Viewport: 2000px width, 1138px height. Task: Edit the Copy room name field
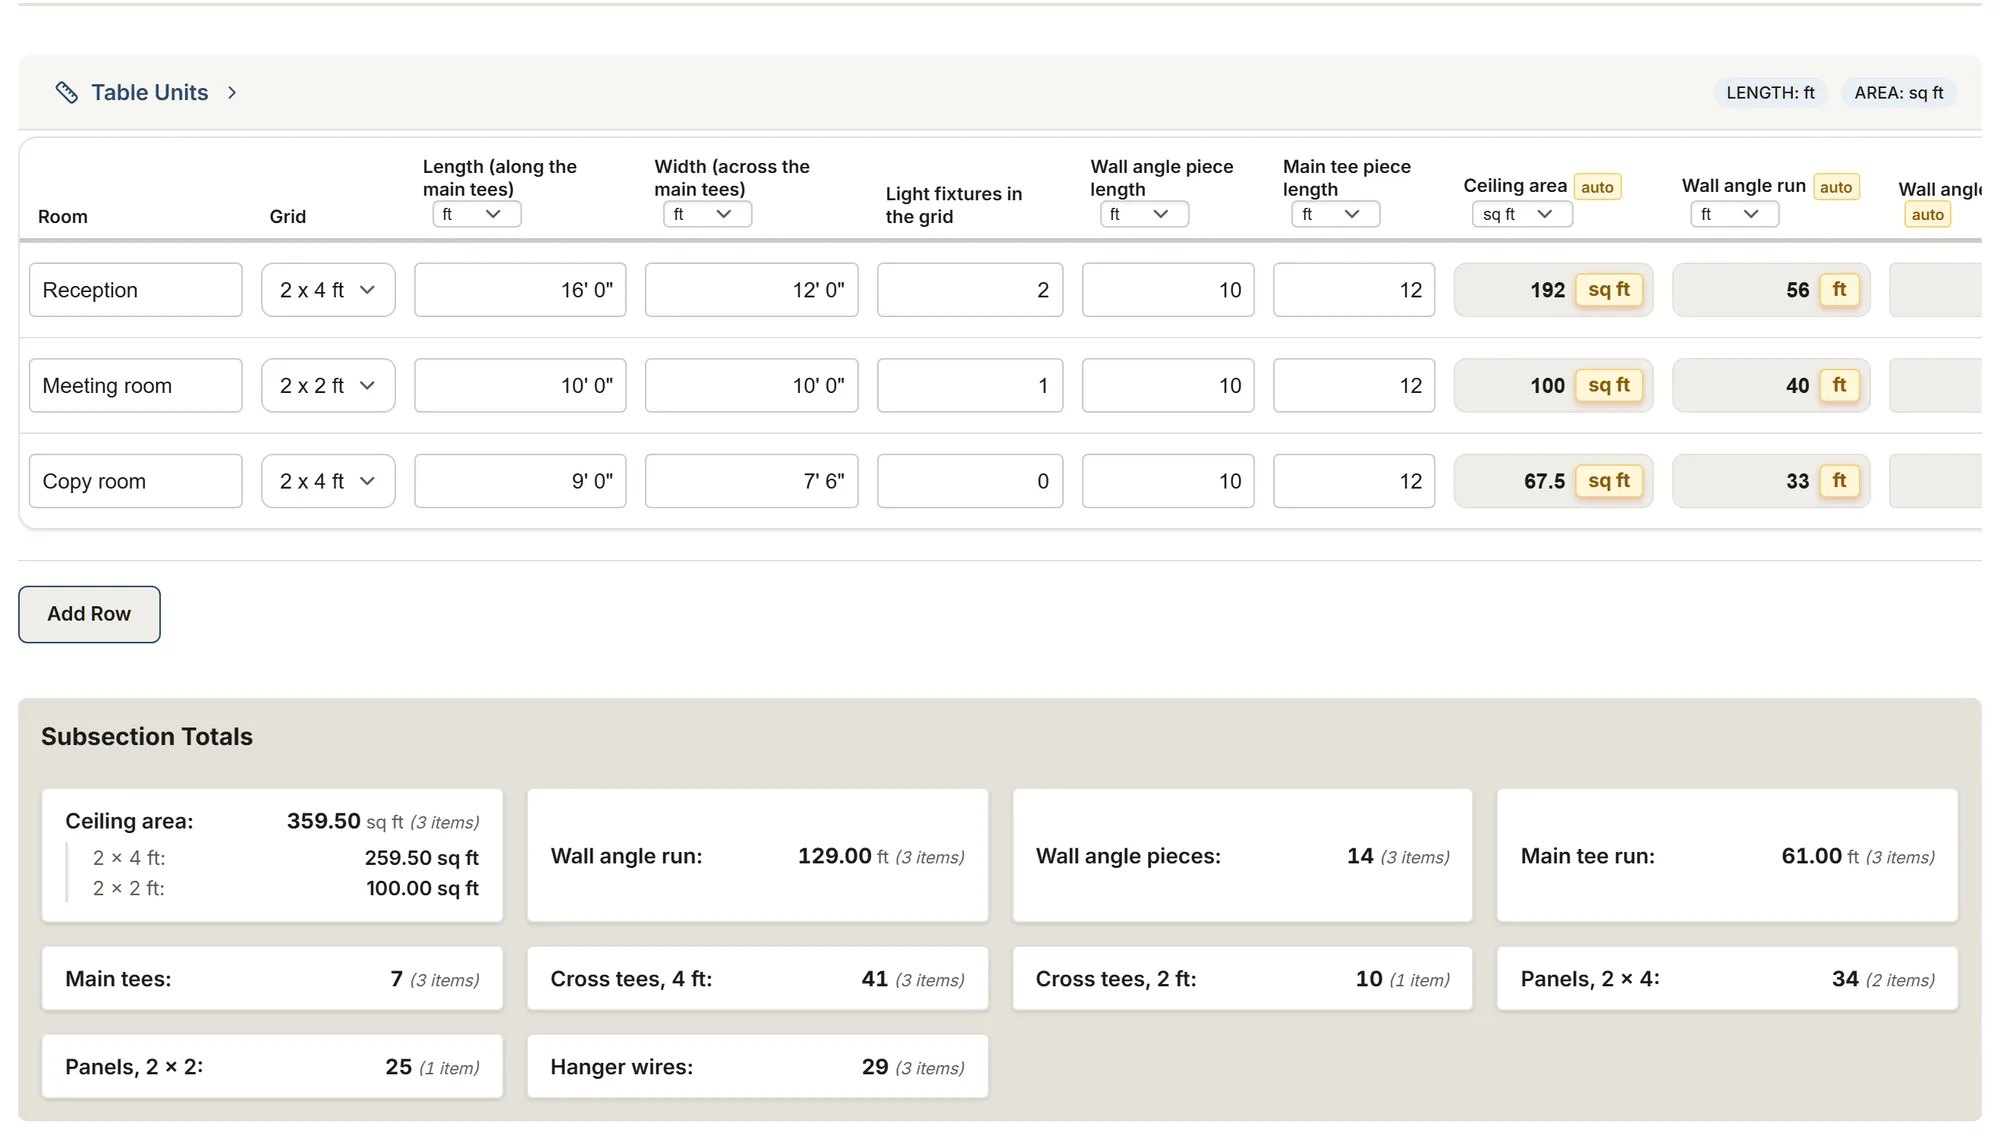136,481
